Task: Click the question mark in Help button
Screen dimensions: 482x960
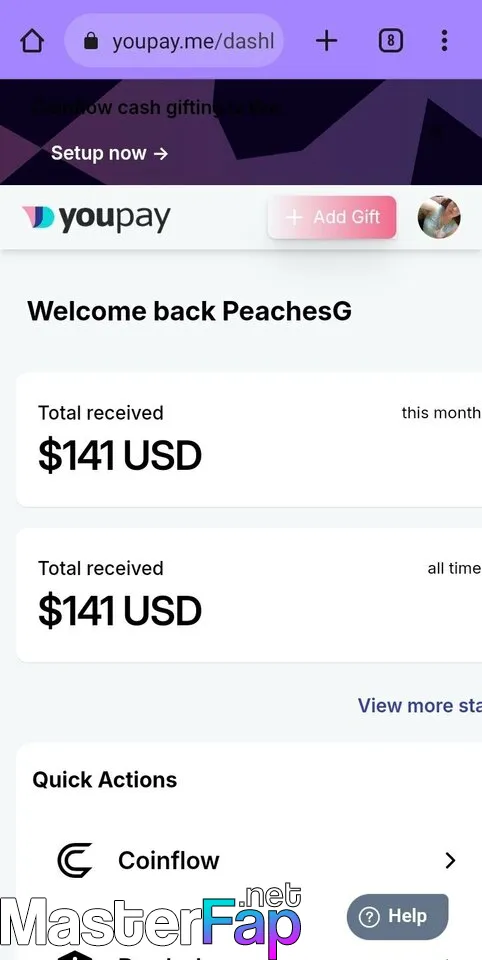Action: 369,917
